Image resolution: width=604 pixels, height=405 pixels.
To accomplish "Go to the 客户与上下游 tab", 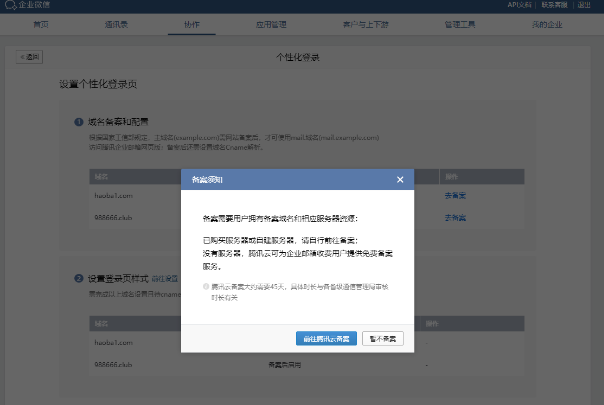I will (x=342, y=21).
